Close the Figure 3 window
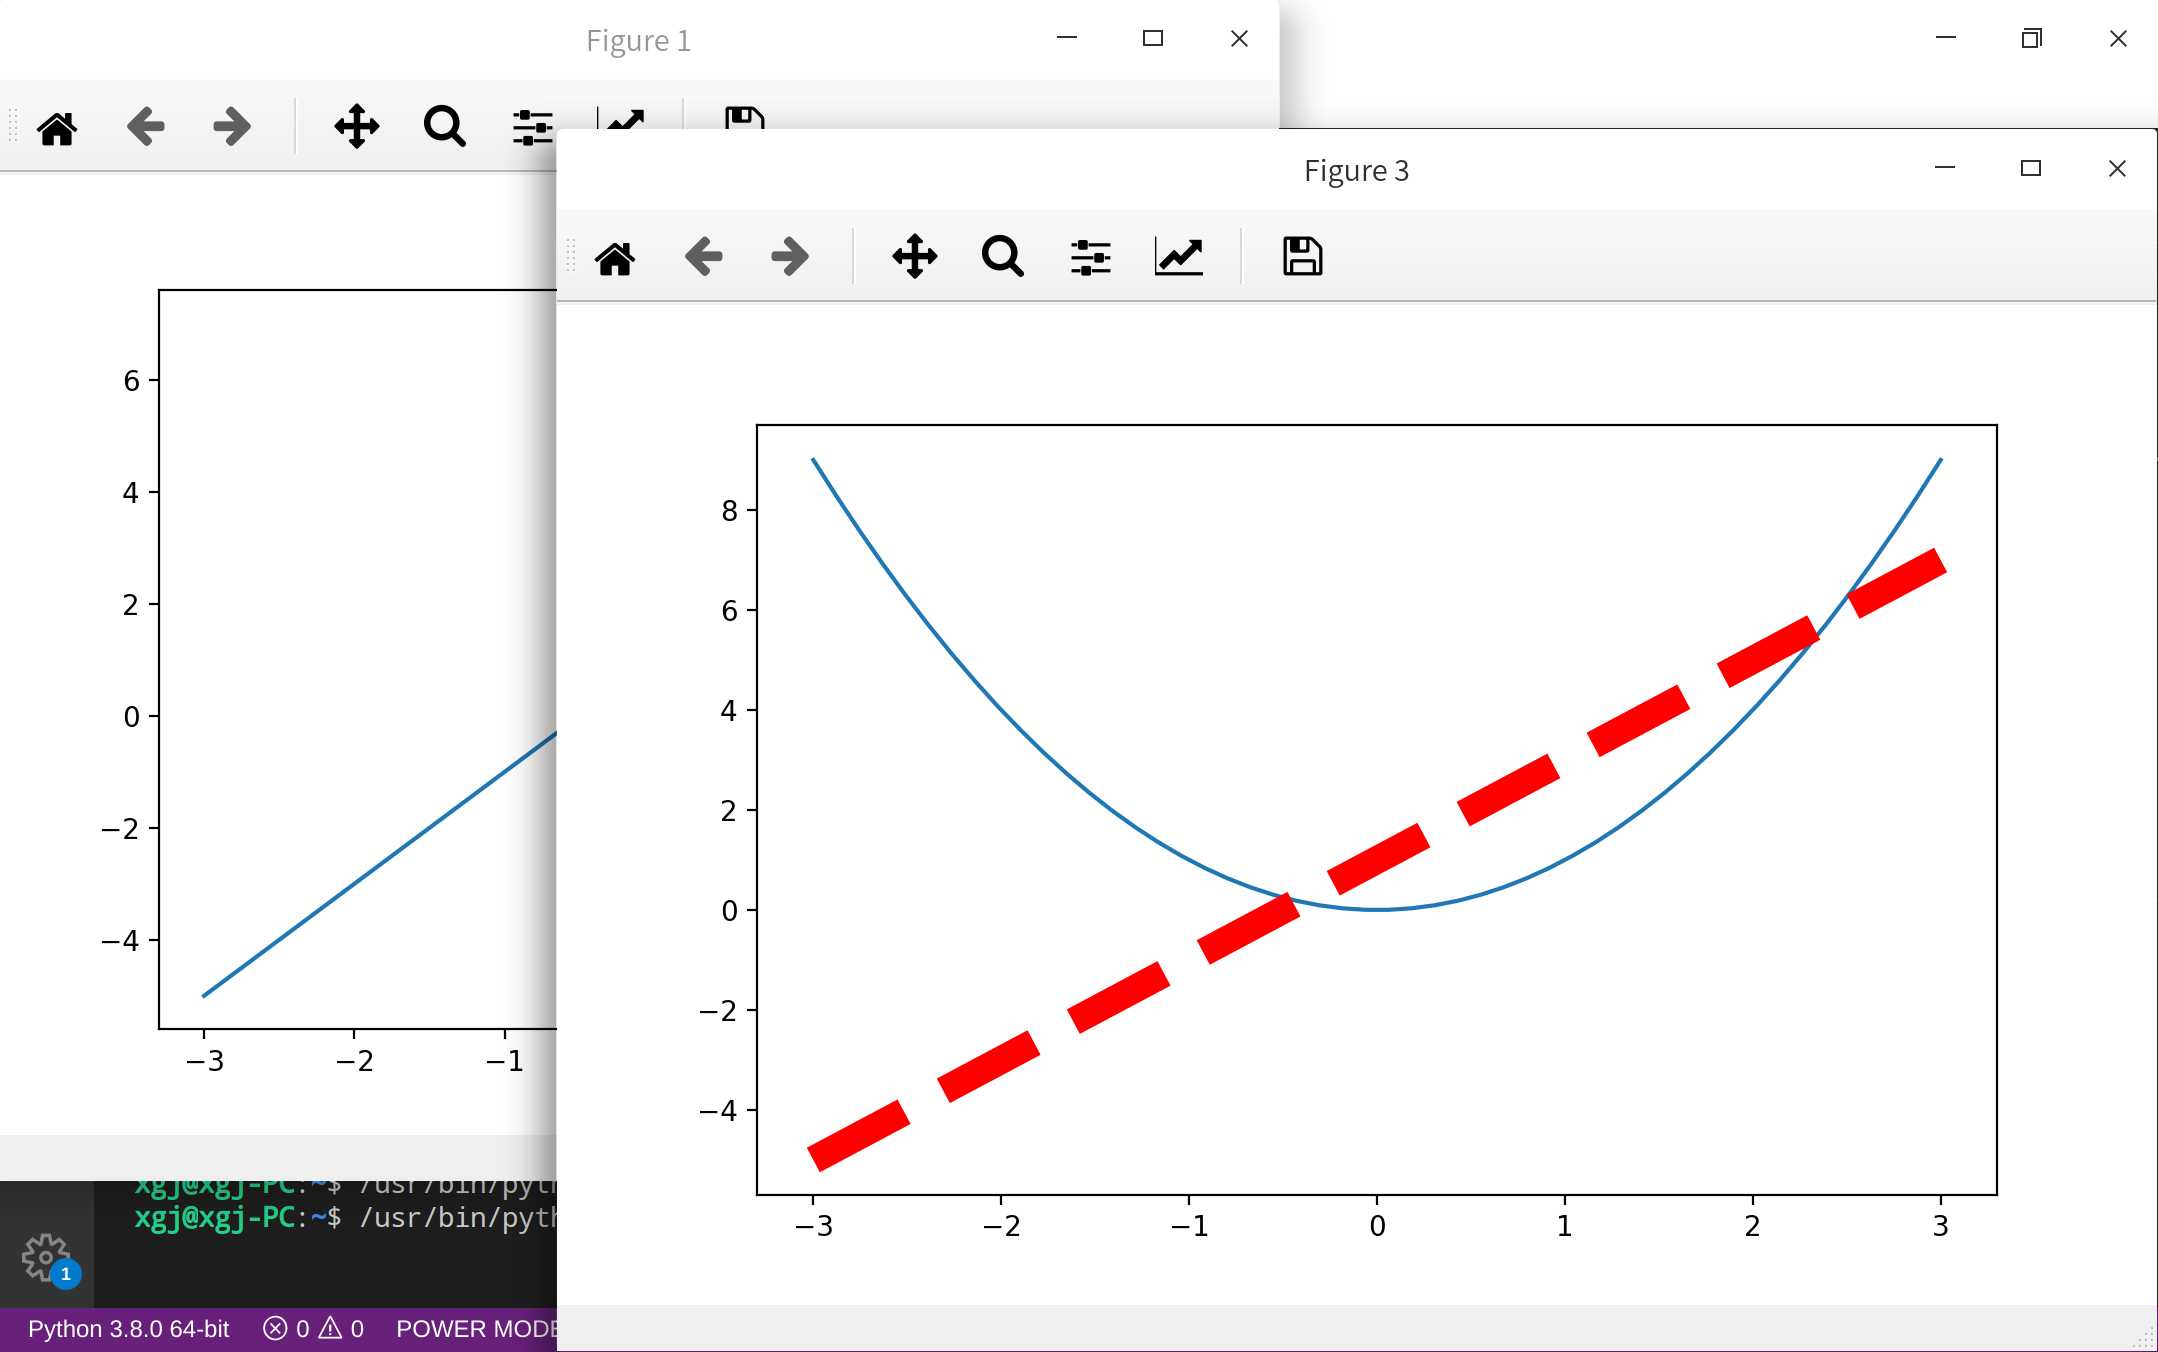 (2117, 168)
